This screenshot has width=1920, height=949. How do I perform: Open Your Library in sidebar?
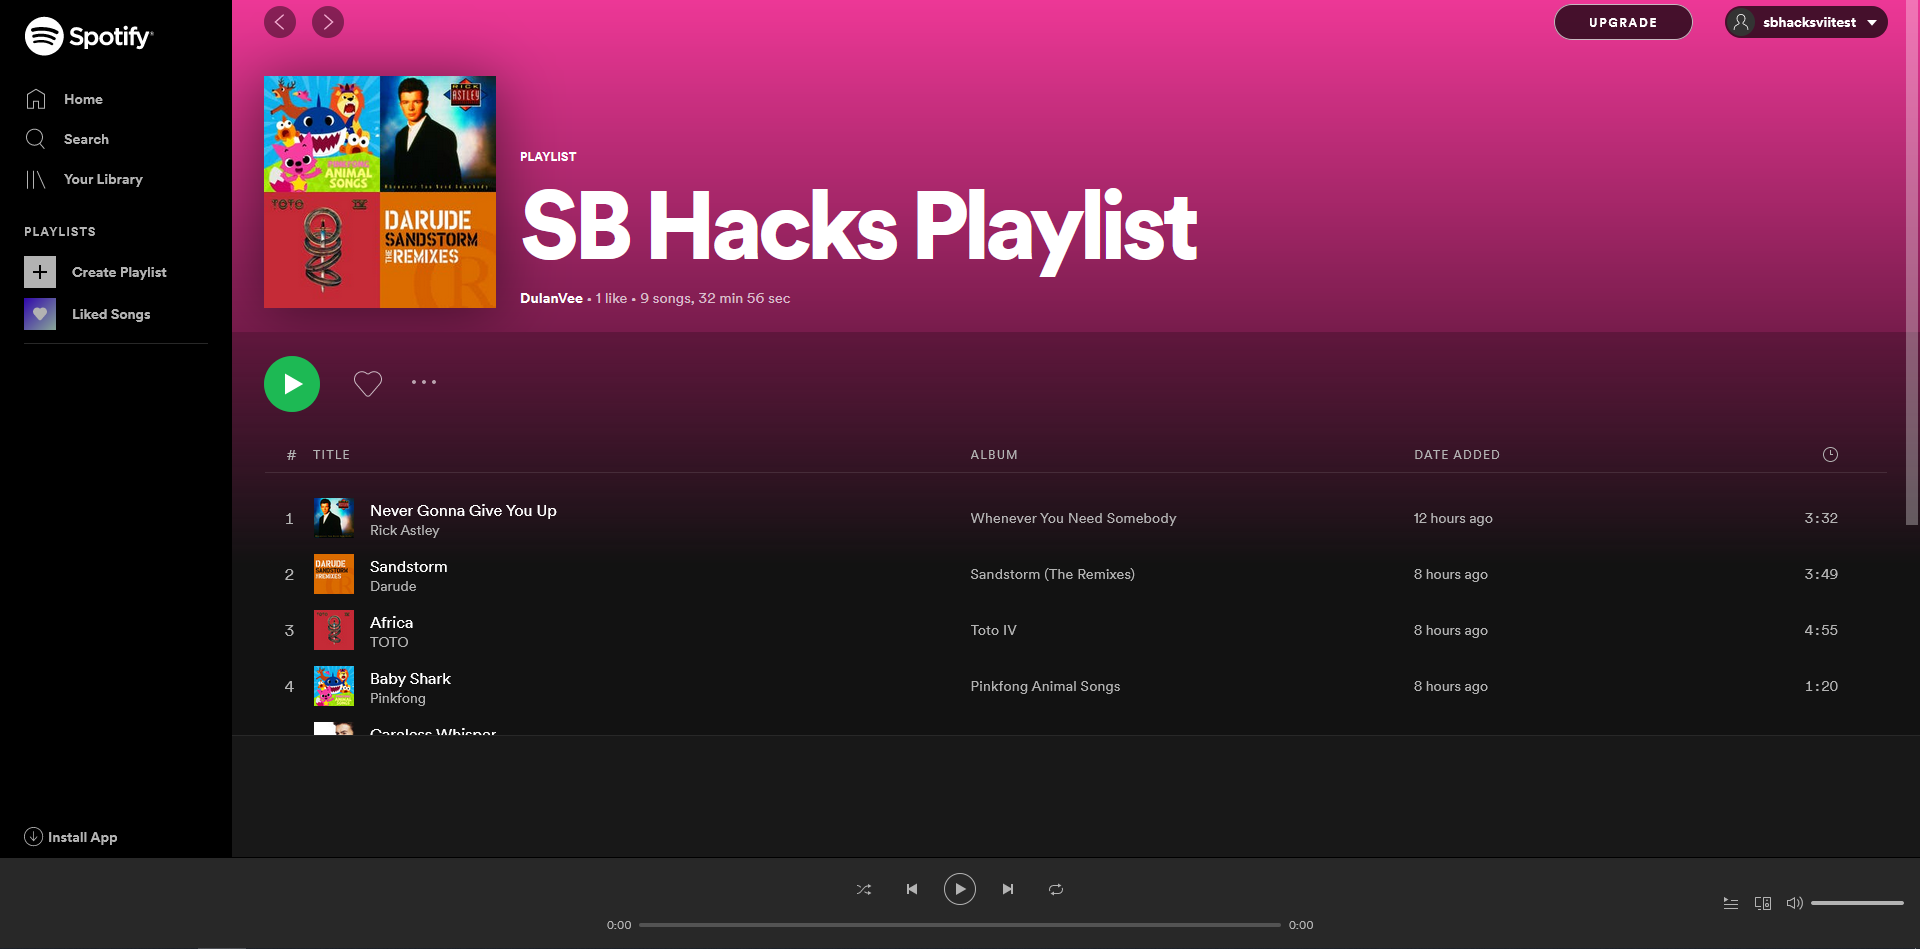(84, 179)
